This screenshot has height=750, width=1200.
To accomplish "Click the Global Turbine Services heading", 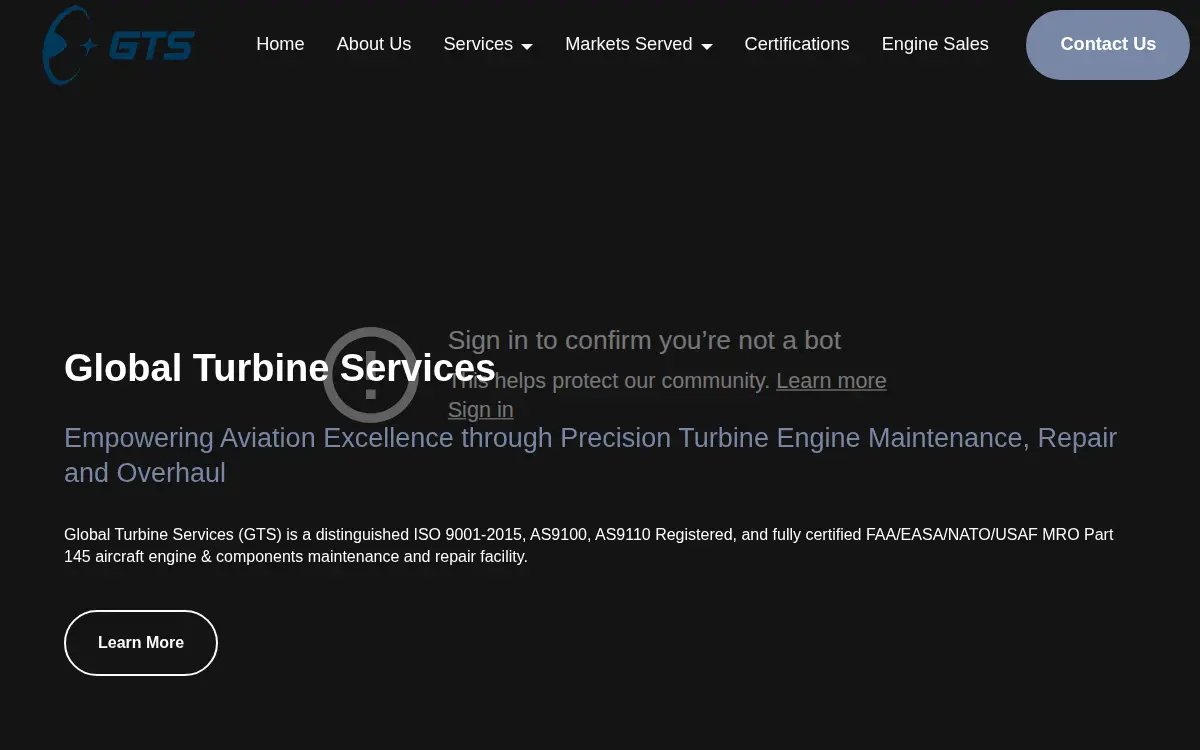I will [280, 368].
